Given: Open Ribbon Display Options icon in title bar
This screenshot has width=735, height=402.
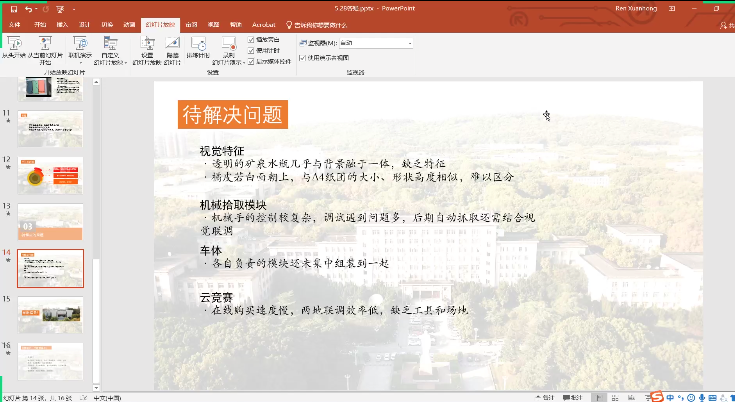Looking at the screenshot, I should coord(672,8).
